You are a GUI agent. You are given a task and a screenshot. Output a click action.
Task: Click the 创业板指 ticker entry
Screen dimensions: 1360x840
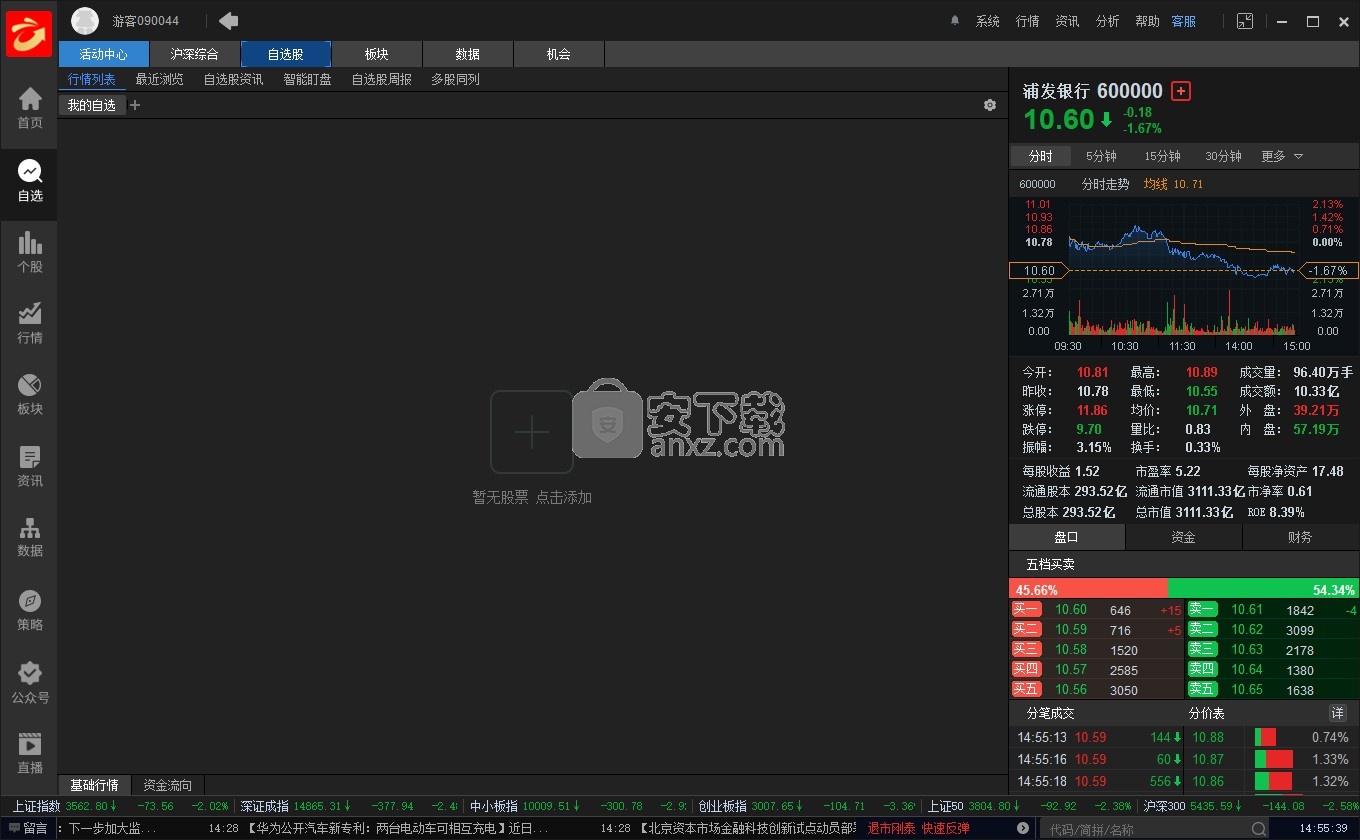807,806
